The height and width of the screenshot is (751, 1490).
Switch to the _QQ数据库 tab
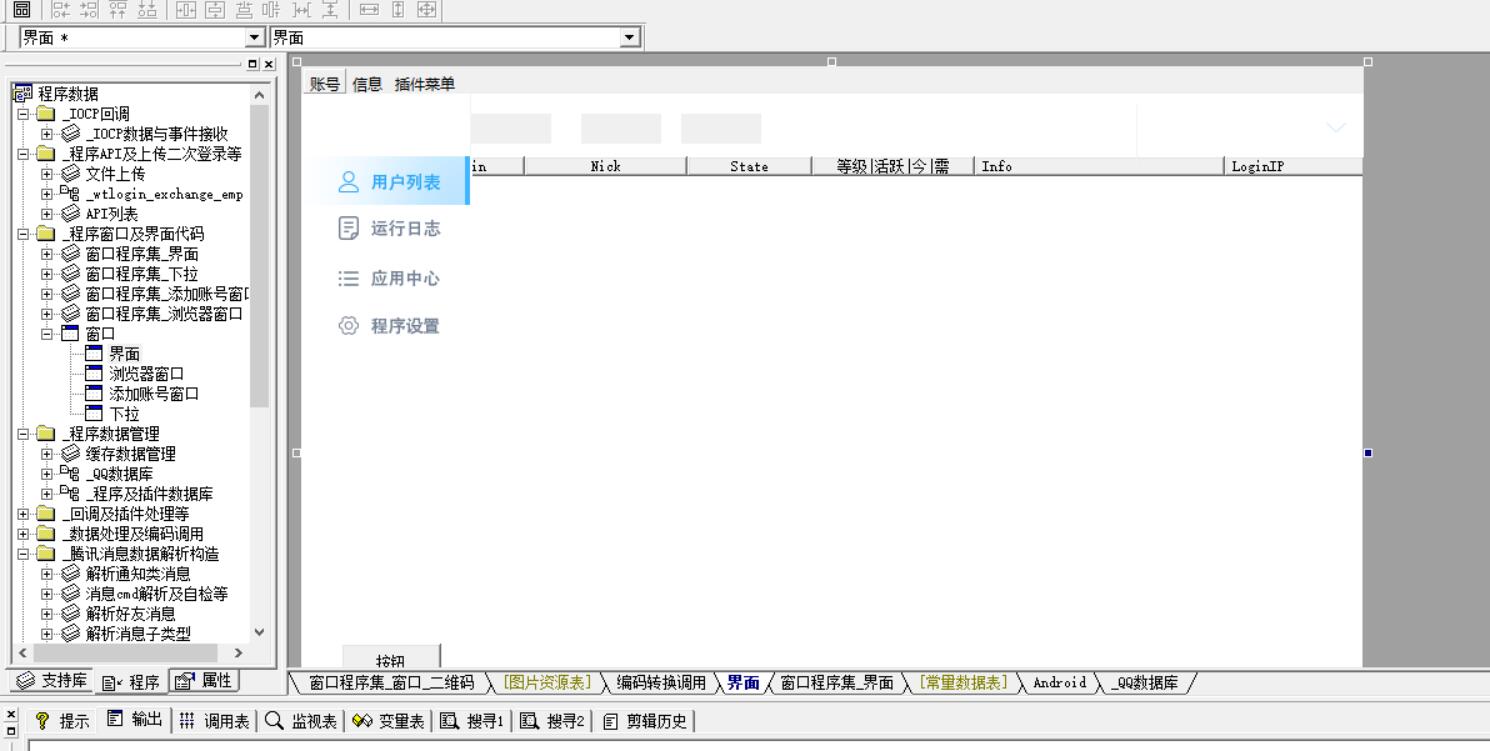coord(1143,683)
